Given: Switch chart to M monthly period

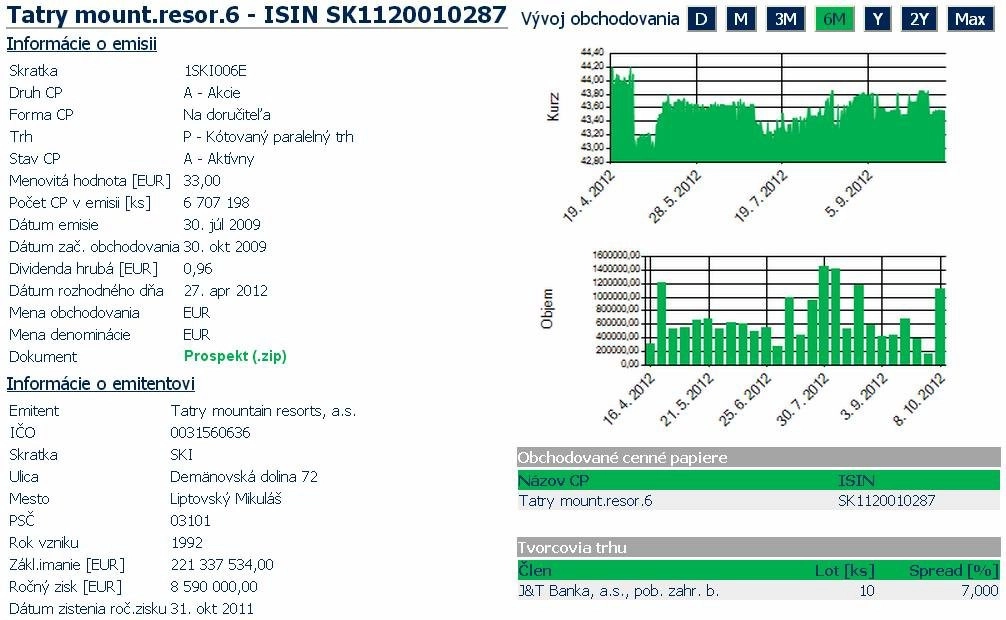Looking at the screenshot, I should pos(740,19).
